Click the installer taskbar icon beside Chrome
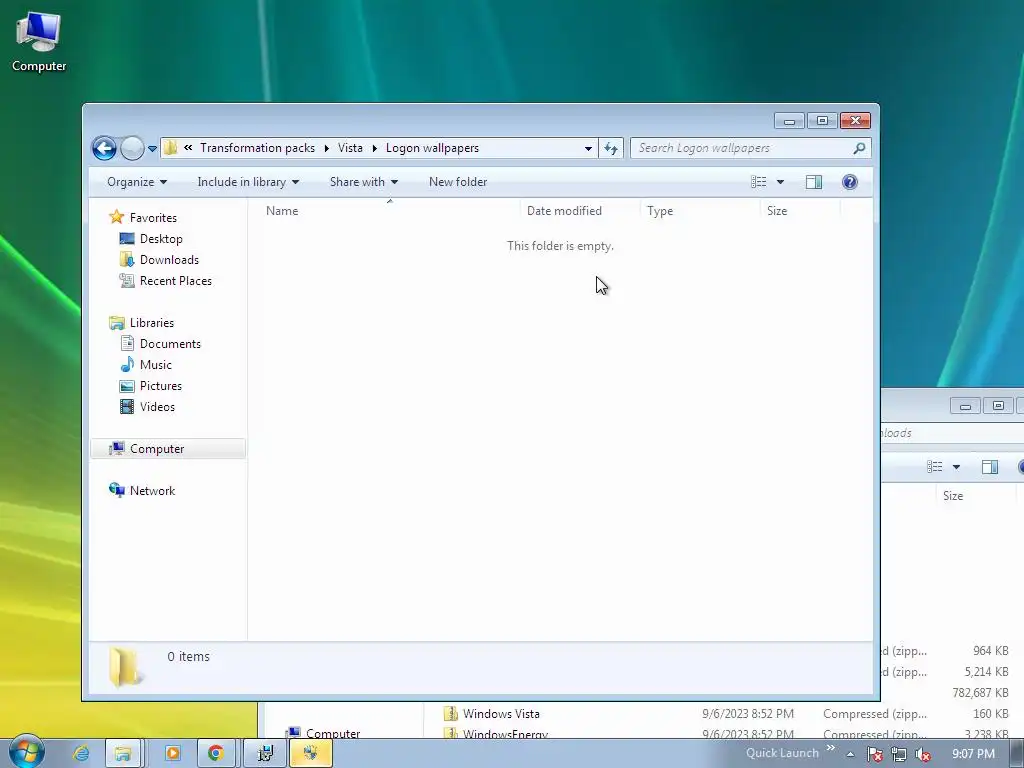This screenshot has width=1024, height=768. 264,753
